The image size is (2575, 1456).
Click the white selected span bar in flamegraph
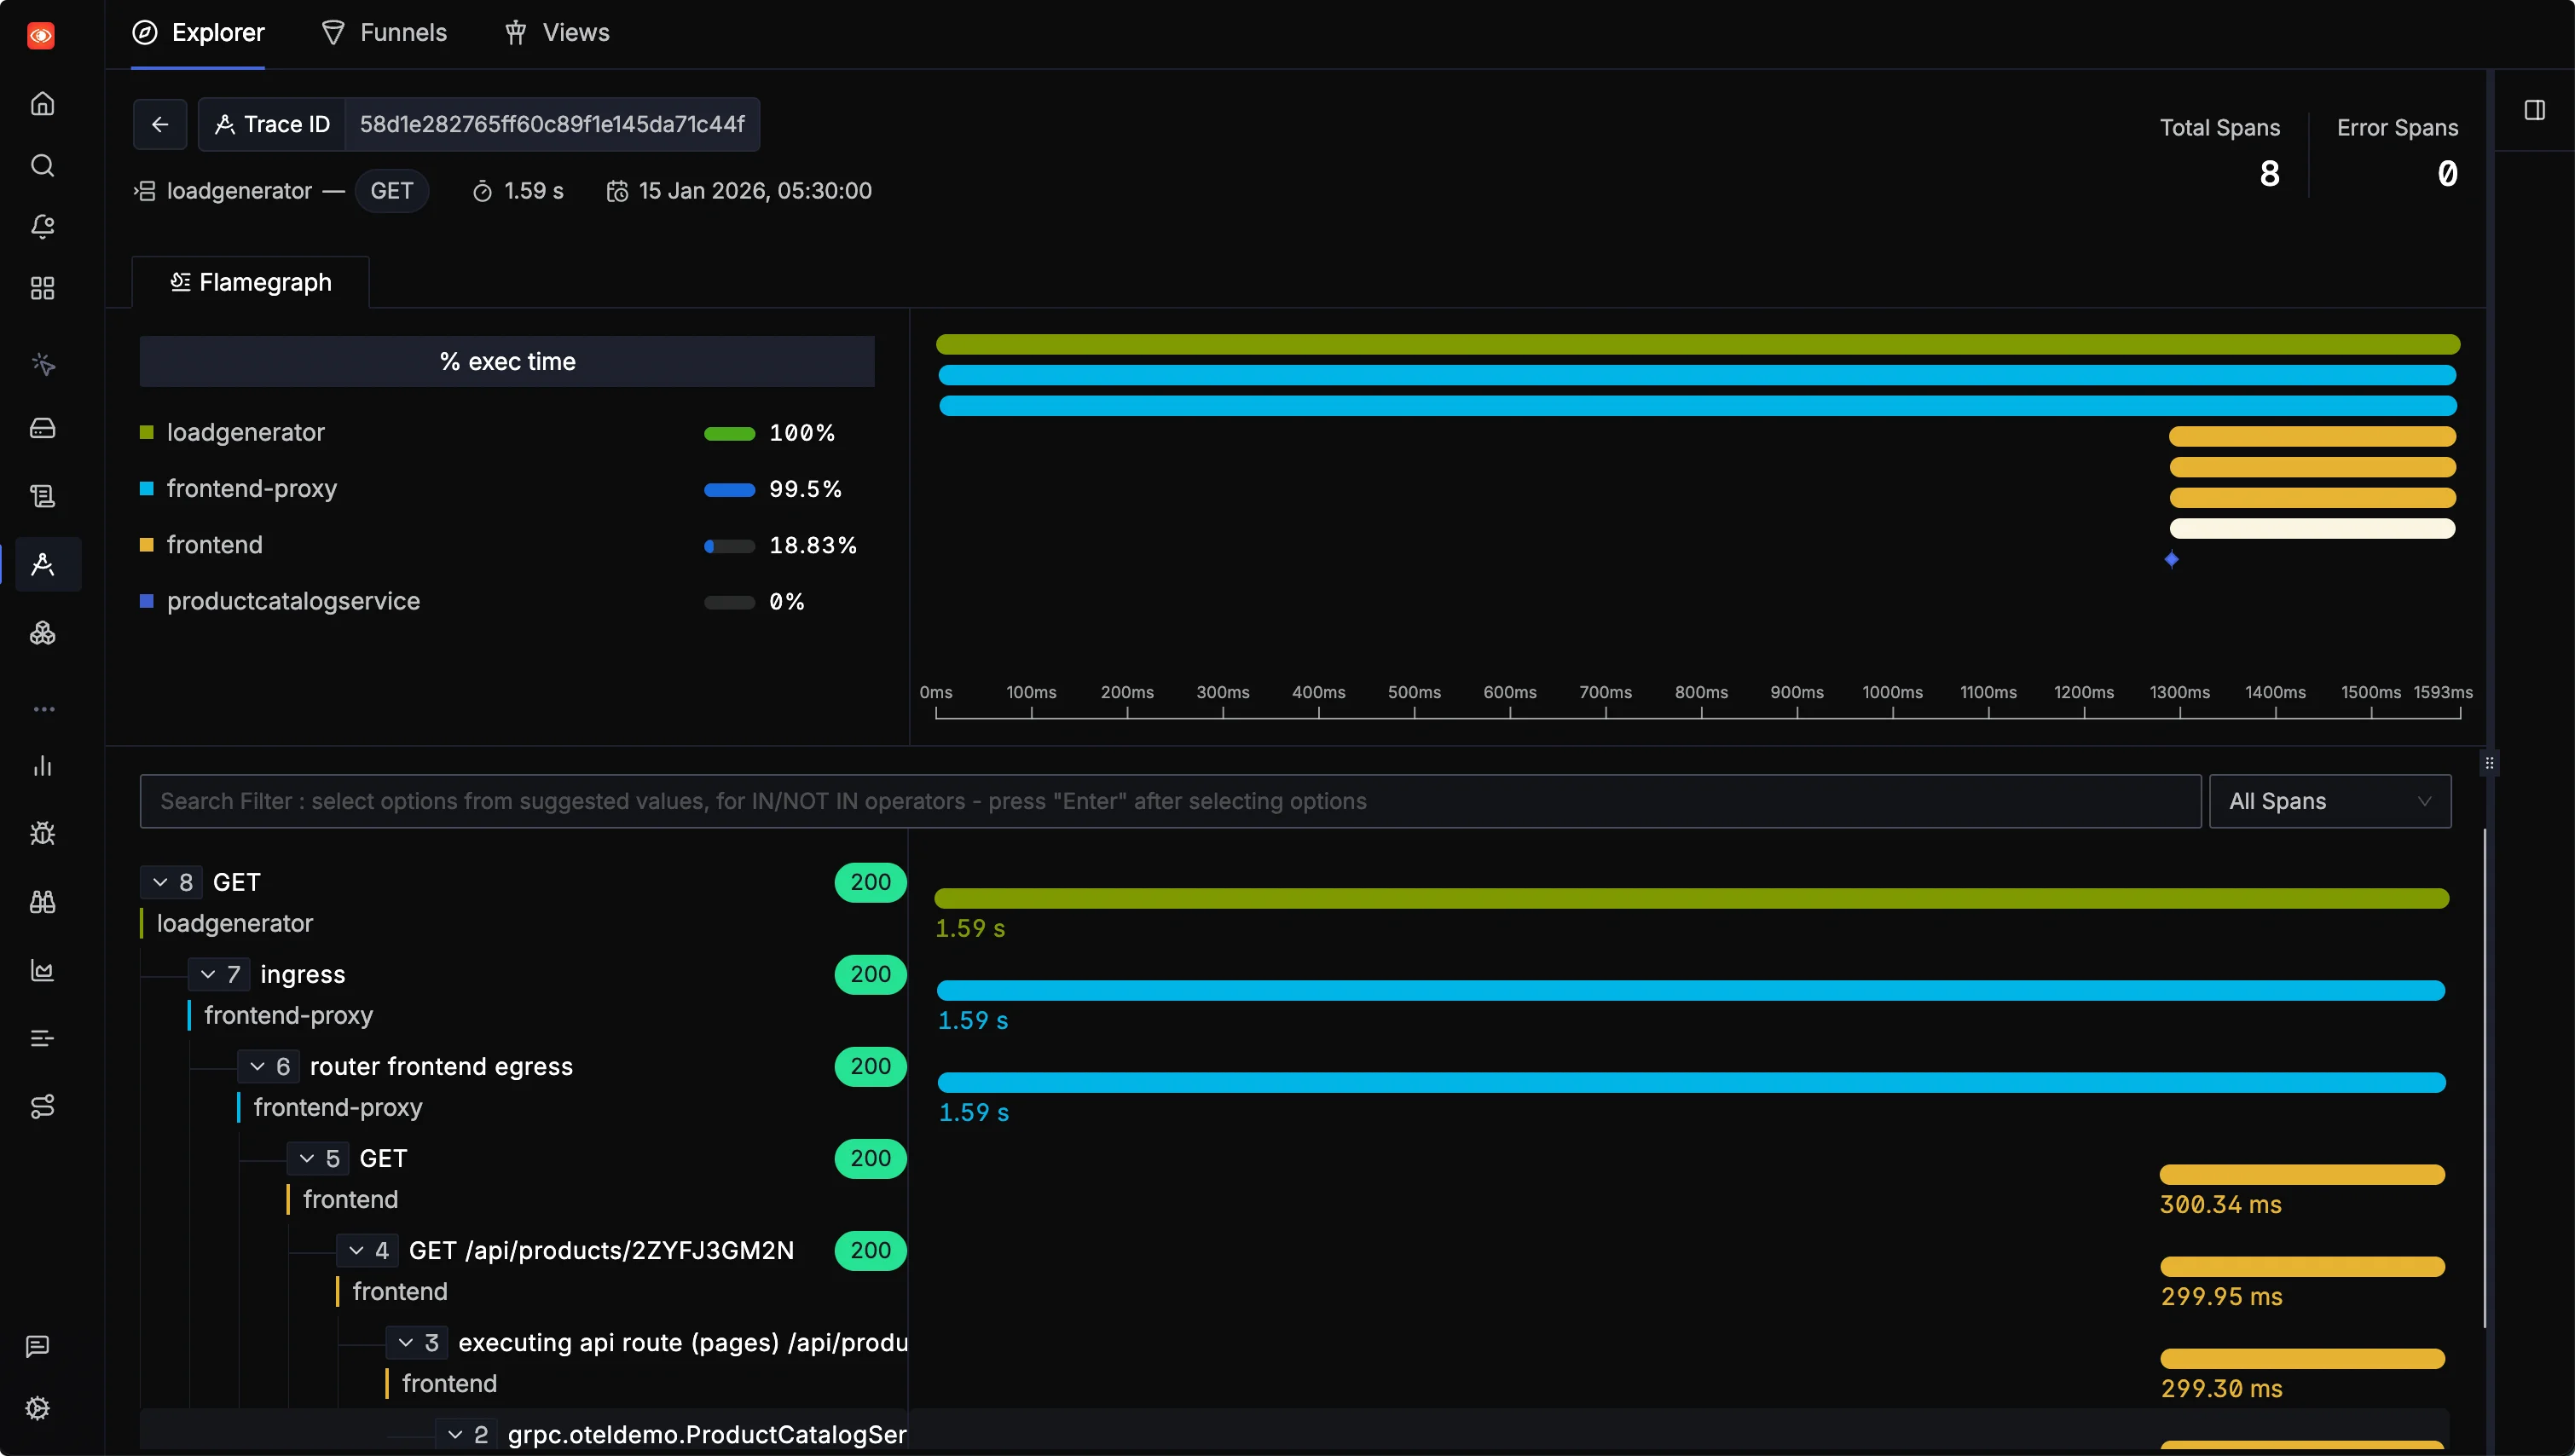(2311, 528)
